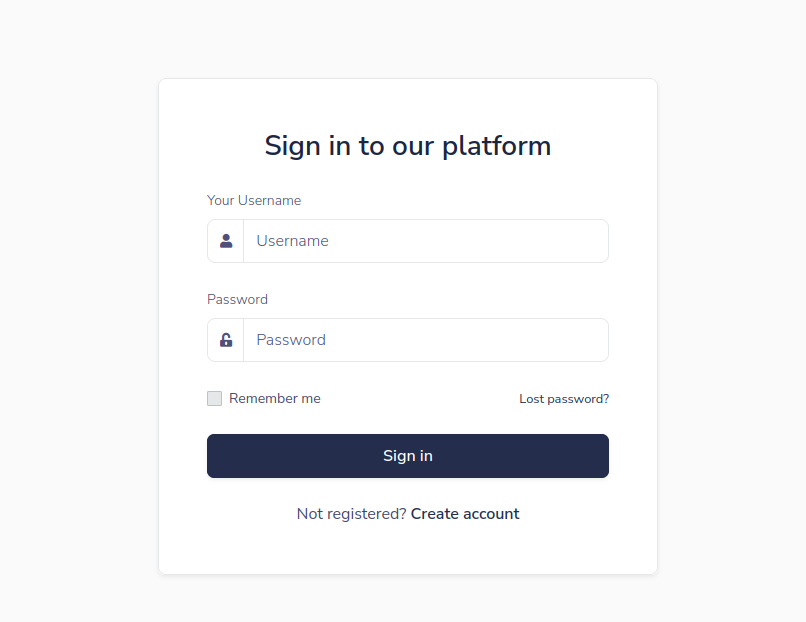Open the Lost password? link
The width and height of the screenshot is (806, 622).
[x=564, y=399]
